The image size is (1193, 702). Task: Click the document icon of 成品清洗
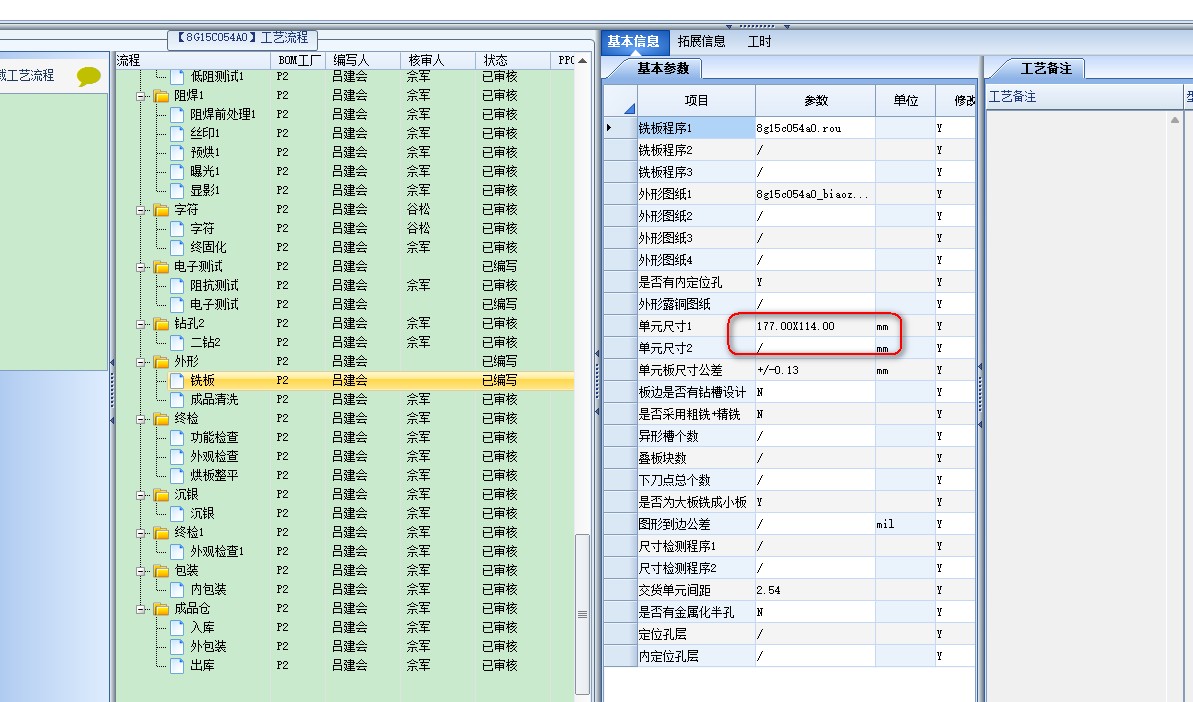coord(177,399)
